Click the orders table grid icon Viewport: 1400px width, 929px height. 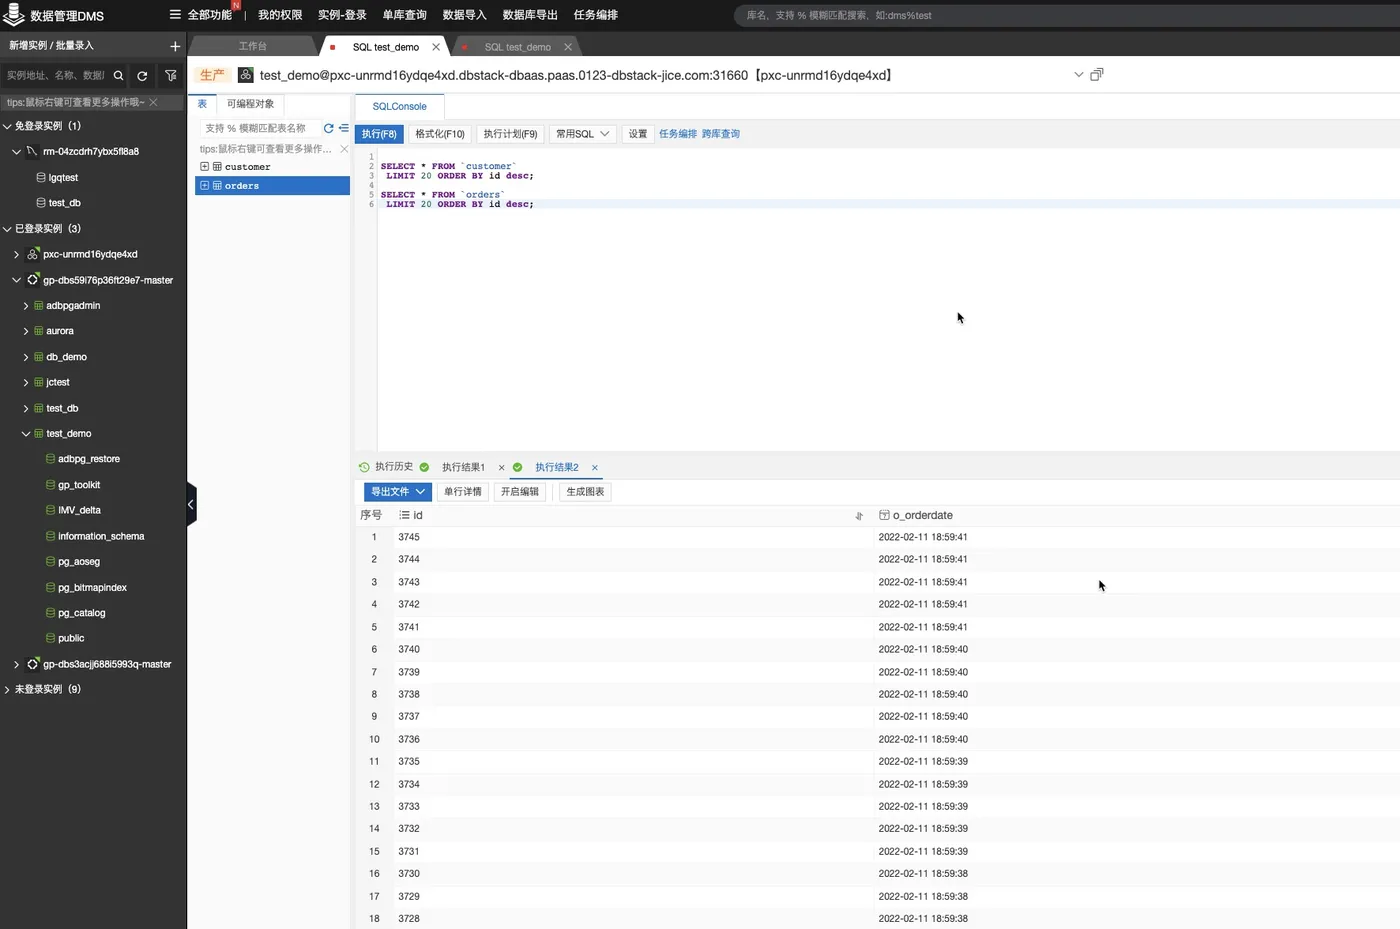(x=217, y=186)
